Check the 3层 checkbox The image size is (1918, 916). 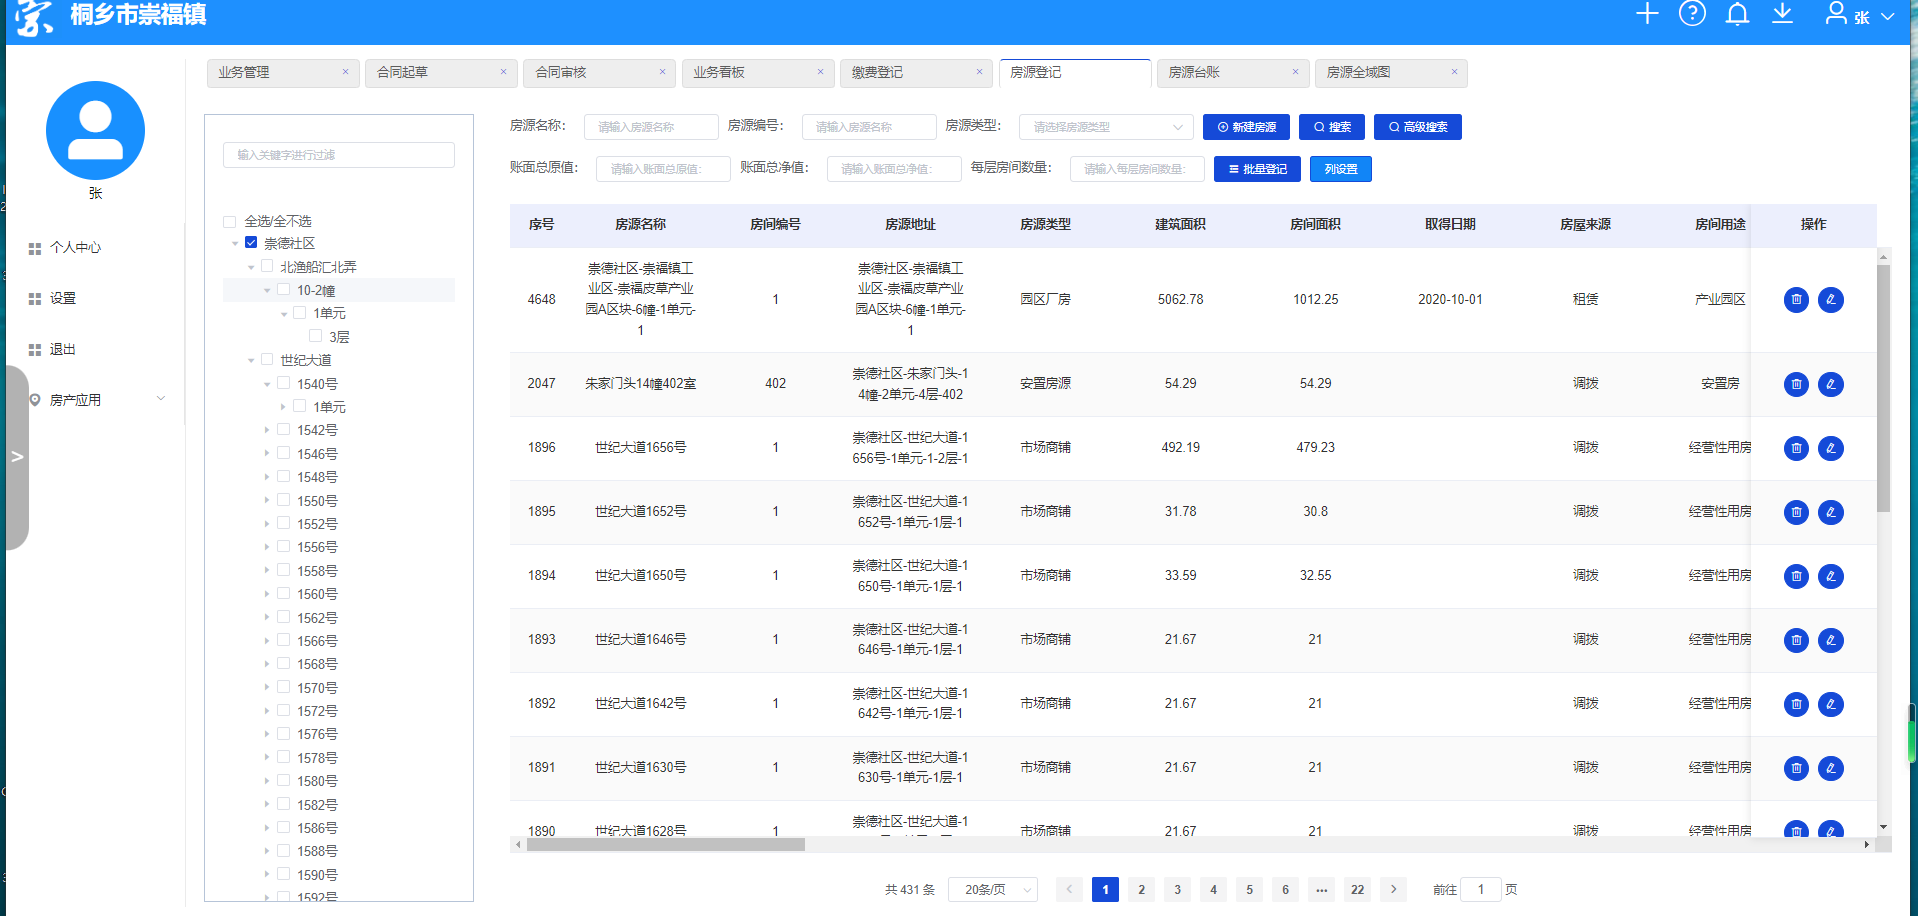(x=315, y=336)
